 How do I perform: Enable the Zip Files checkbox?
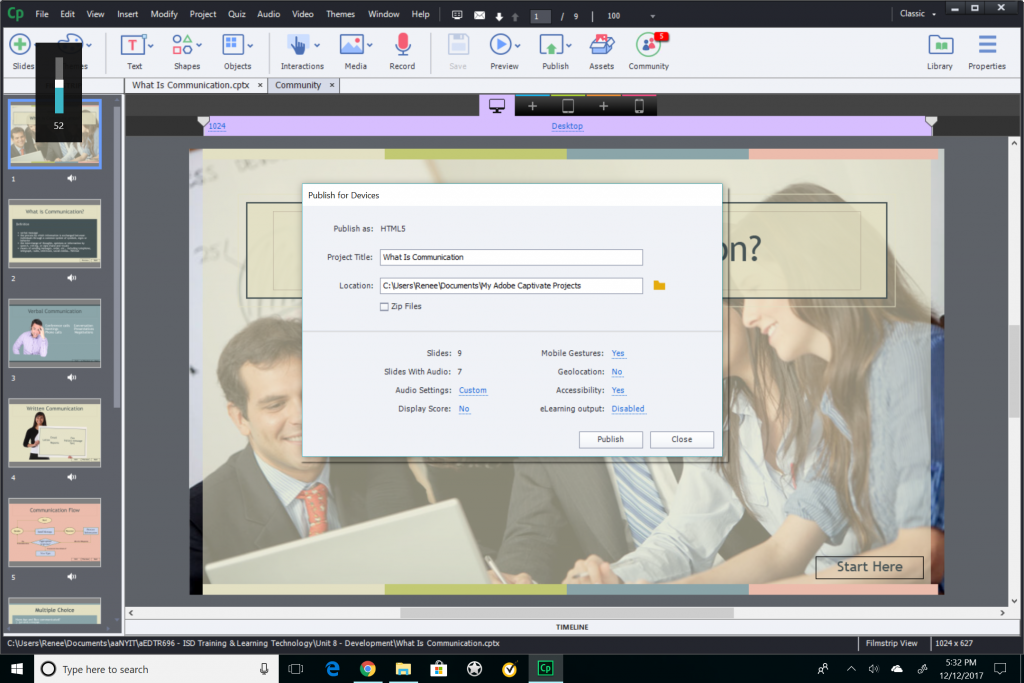pyautogui.click(x=383, y=306)
